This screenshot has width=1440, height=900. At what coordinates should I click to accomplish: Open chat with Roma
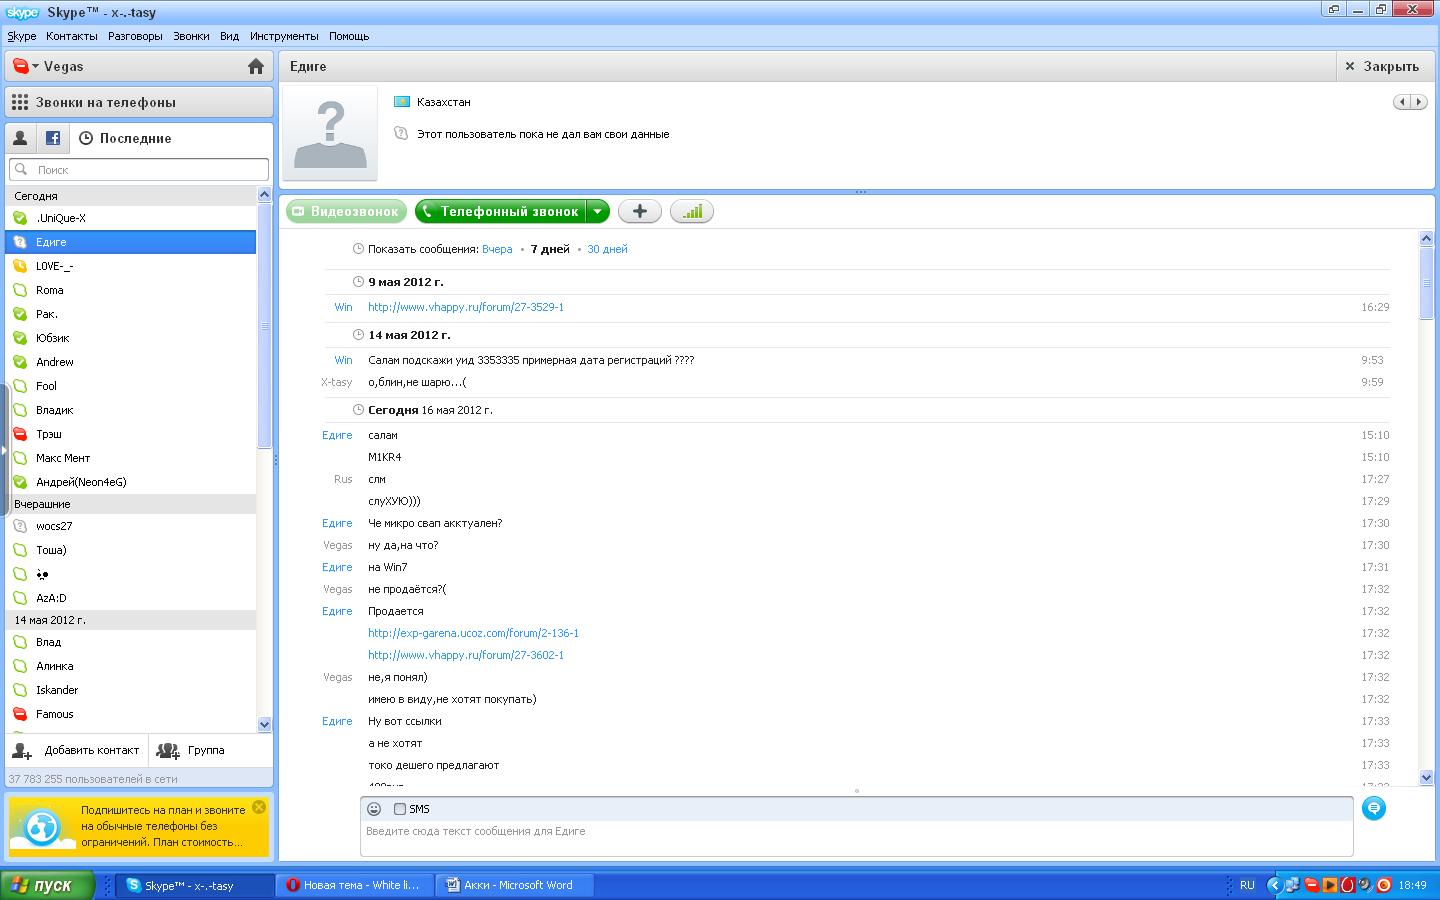tap(131, 290)
